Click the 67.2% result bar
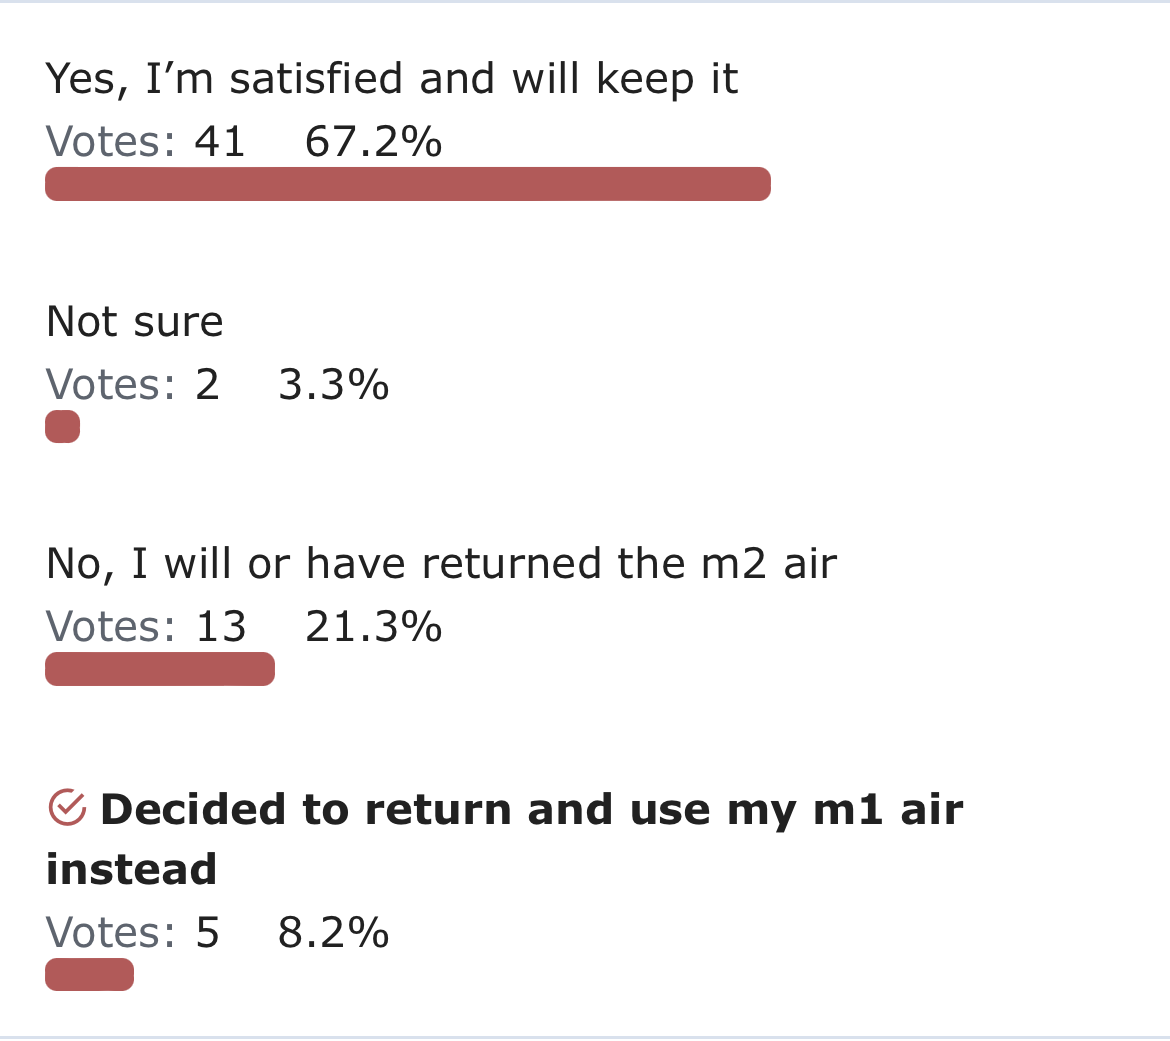Image resolution: width=1170 pixels, height=1041 pixels. point(407,184)
